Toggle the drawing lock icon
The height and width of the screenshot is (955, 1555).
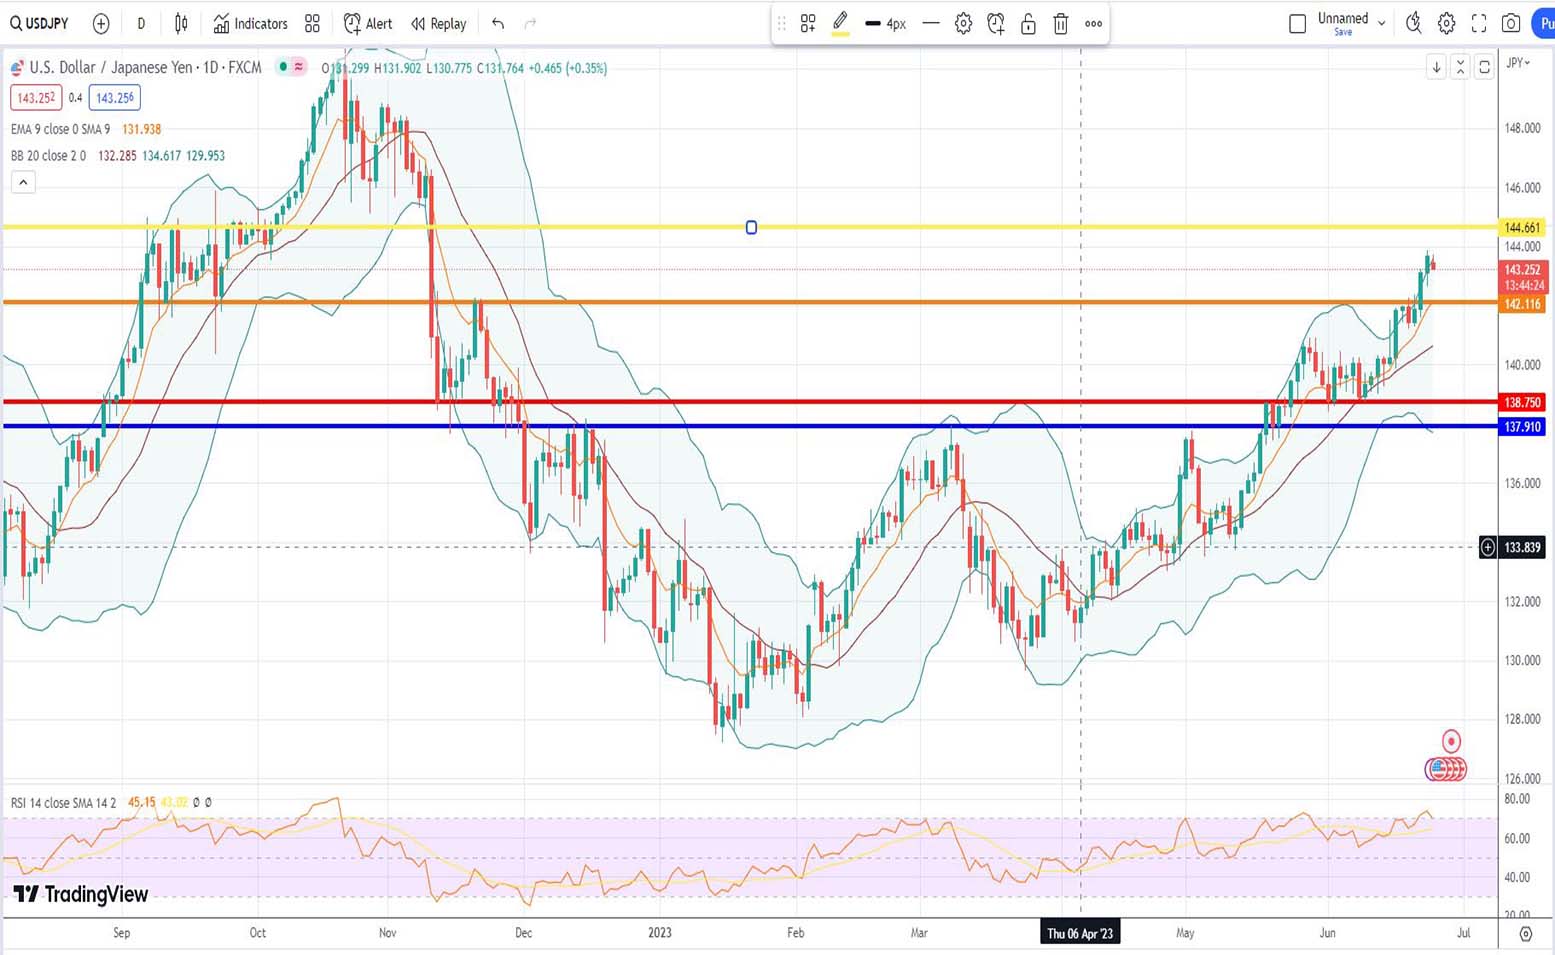point(1028,23)
